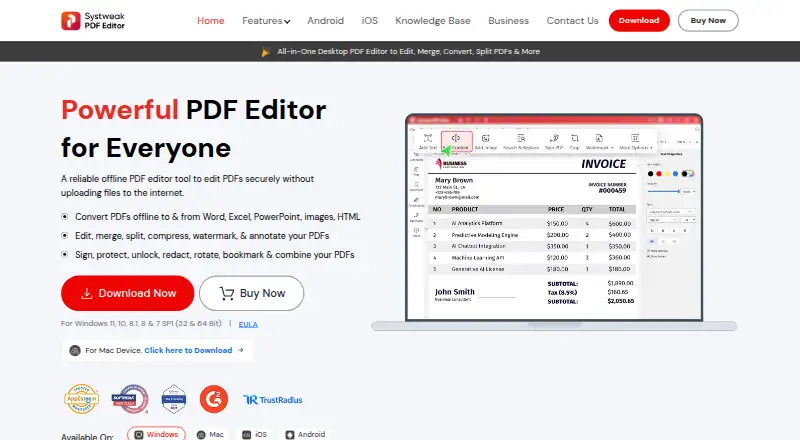
Task: Click the John Smith signature name
Action: click(x=455, y=292)
